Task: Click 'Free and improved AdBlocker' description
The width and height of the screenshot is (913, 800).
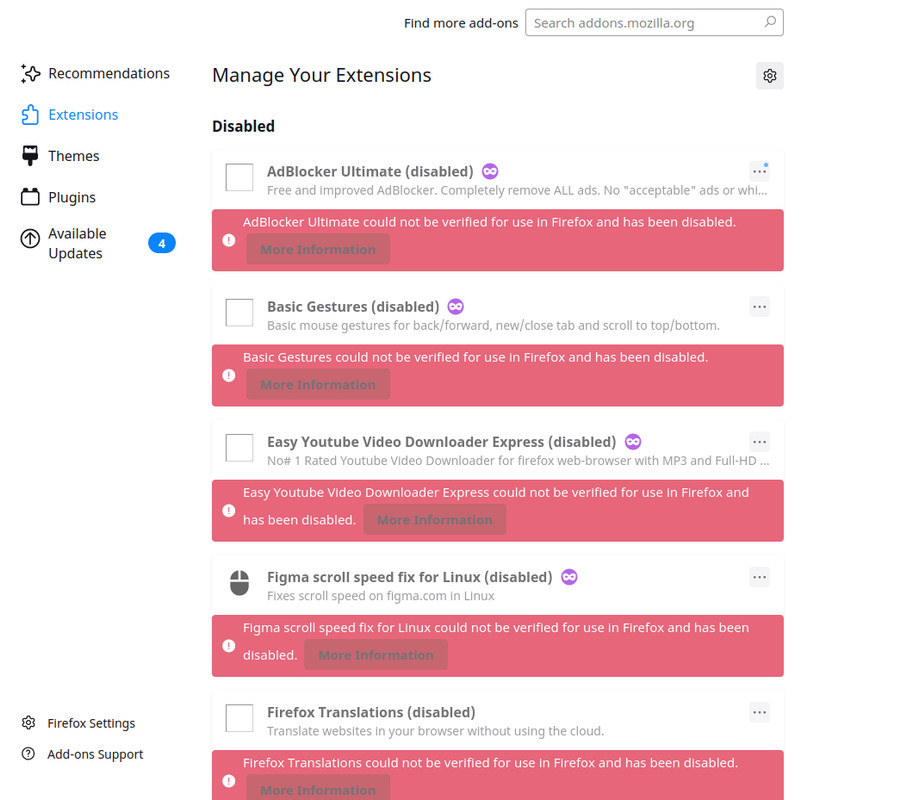Action: (517, 190)
